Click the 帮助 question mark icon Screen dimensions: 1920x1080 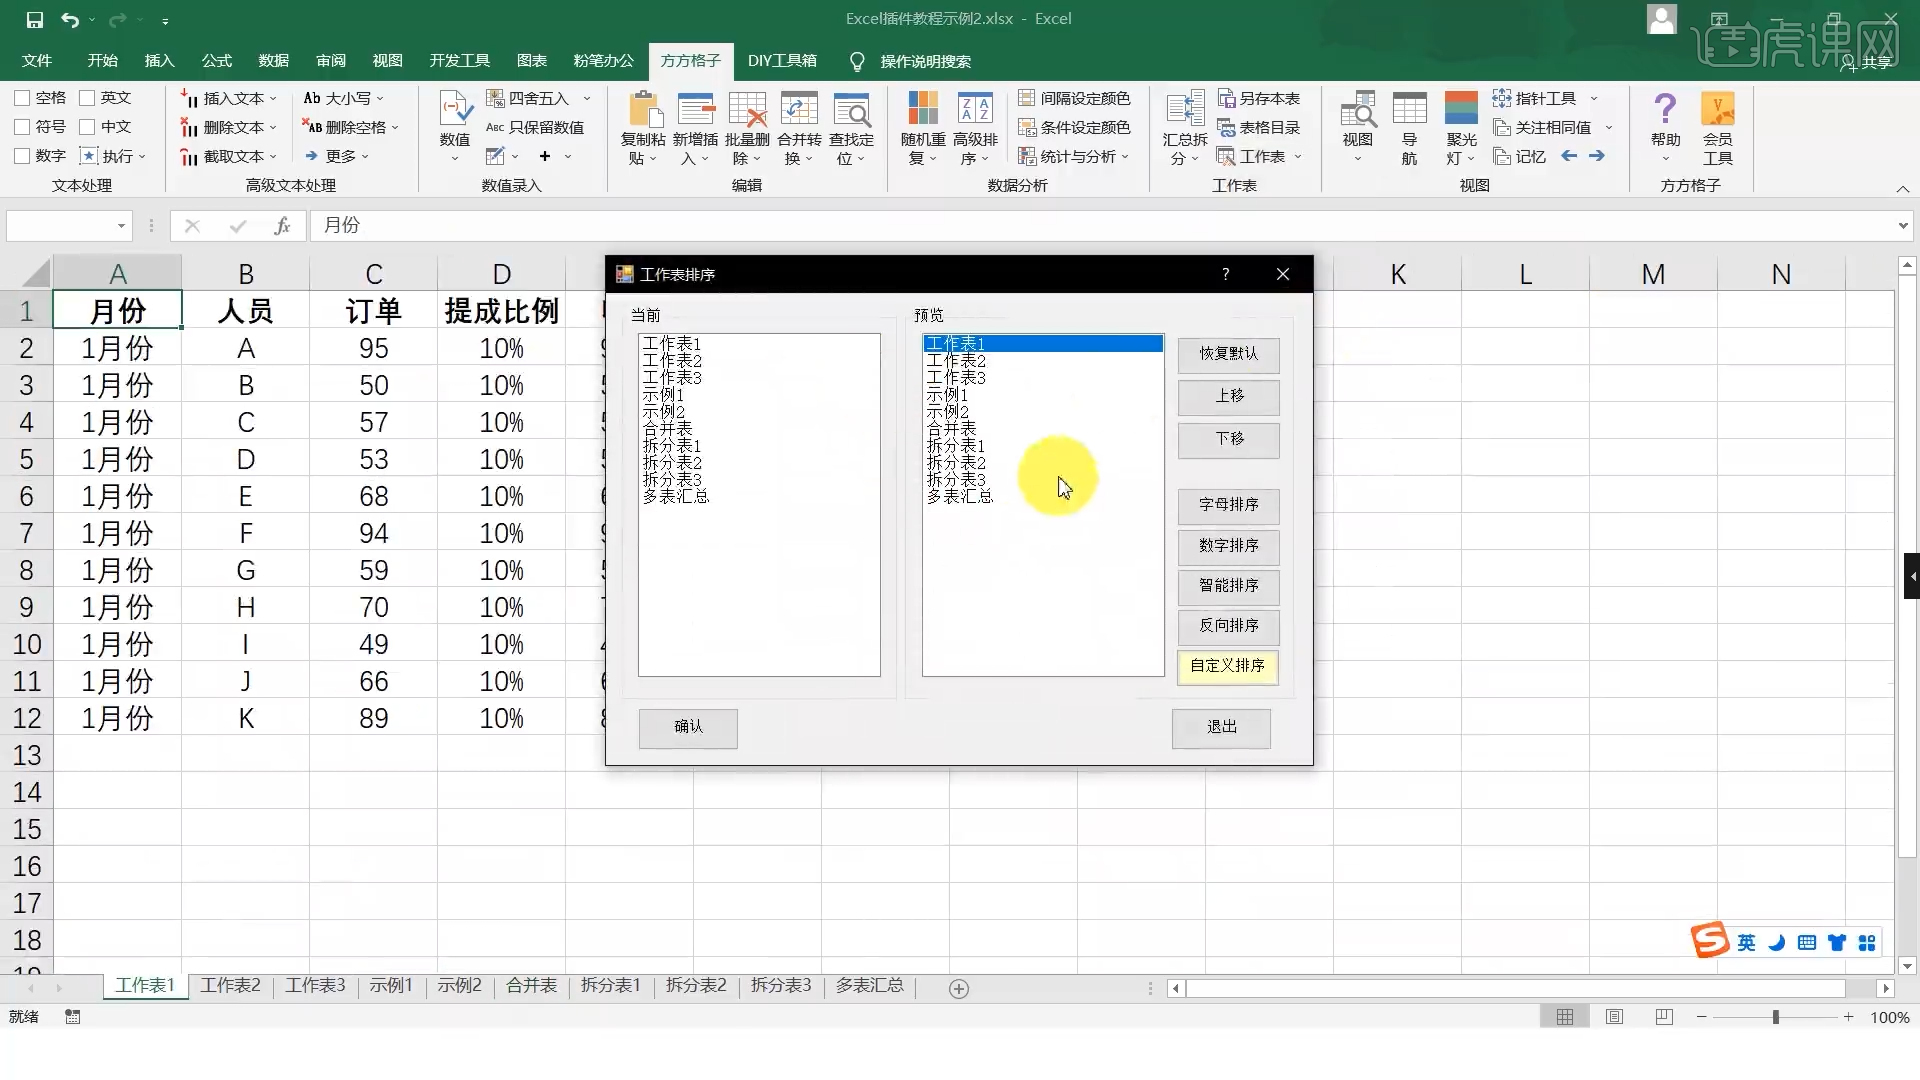click(1665, 109)
